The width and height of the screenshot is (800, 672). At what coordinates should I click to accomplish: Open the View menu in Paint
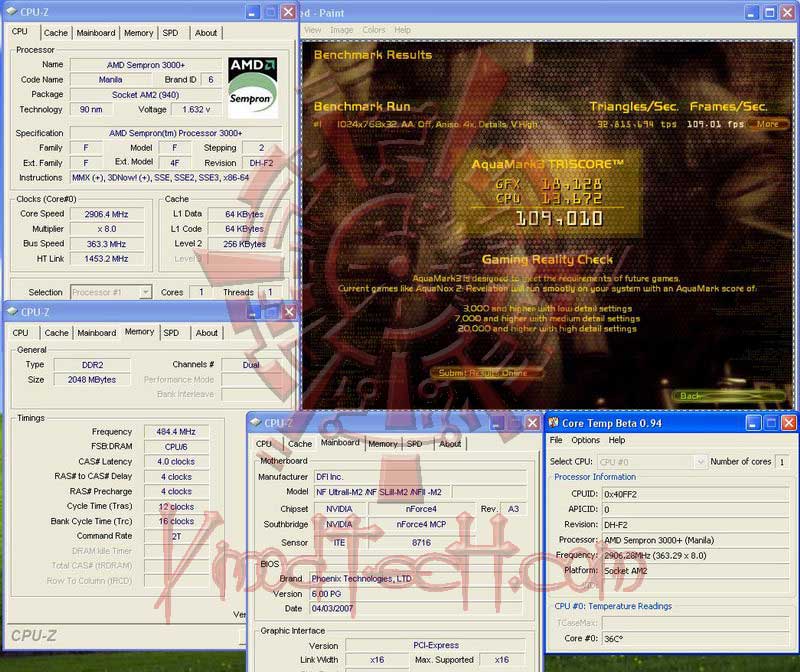click(x=313, y=30)
